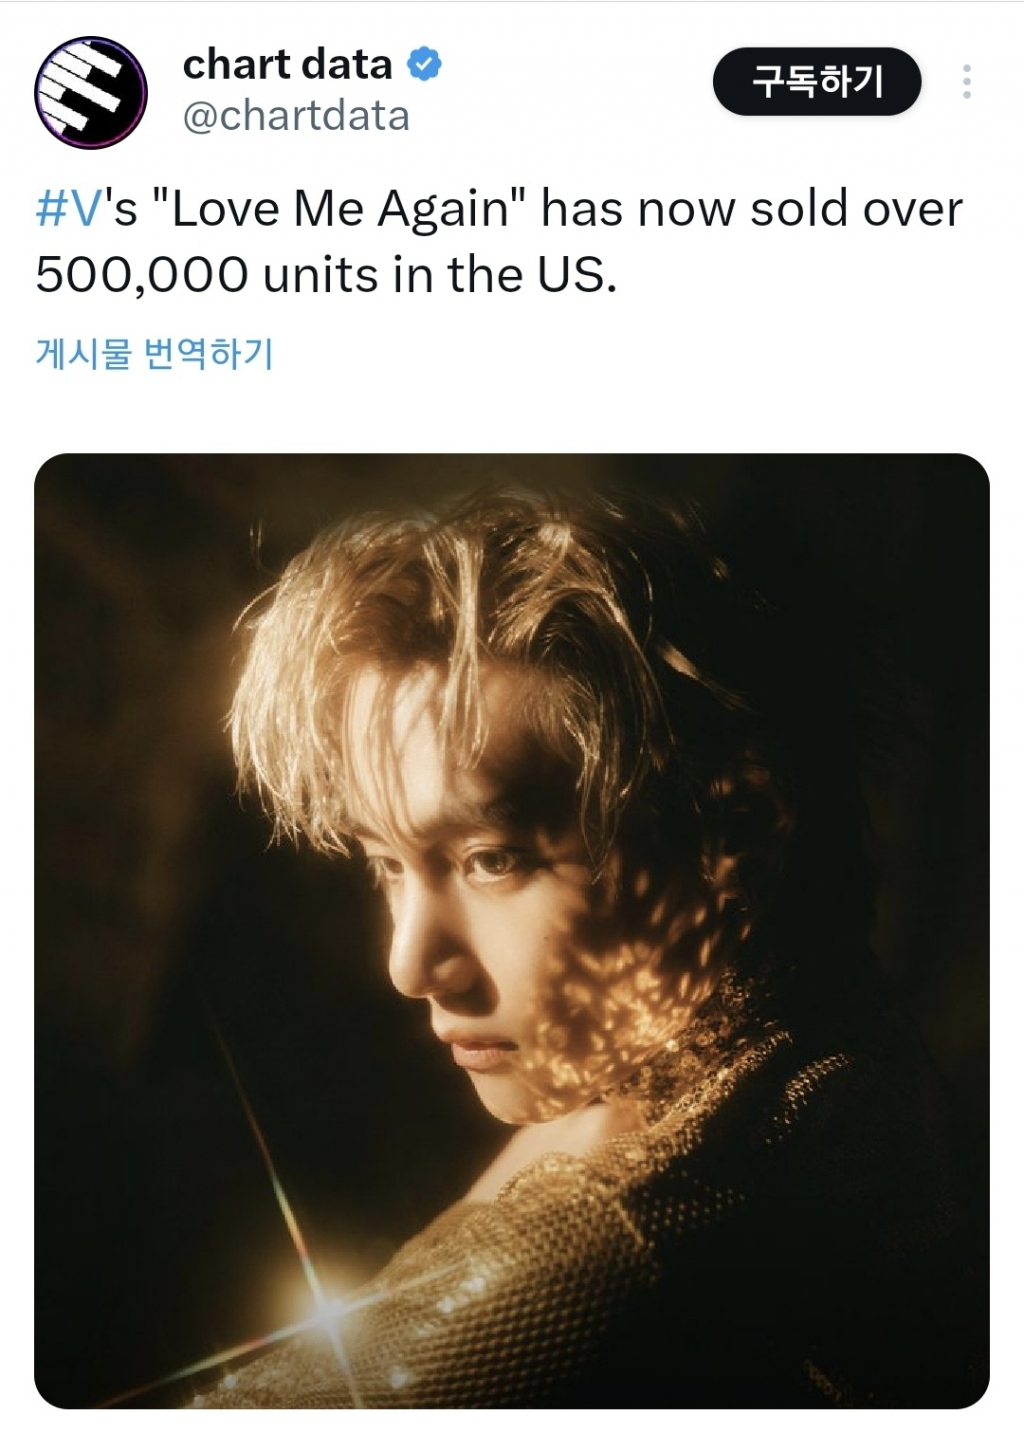The width and height of the screenshot is (1024, 1432).
Task: Open the attached V photo
Action: pyautogui.click(x=511, y=930)
